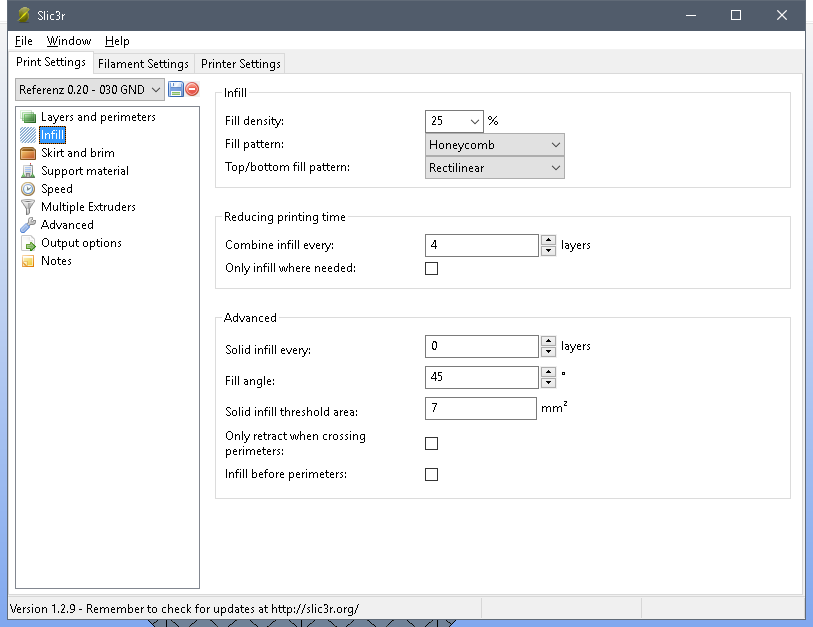Open the Fill density dropdown
Viewport: 813px width, 627px height.
(454, 121)
